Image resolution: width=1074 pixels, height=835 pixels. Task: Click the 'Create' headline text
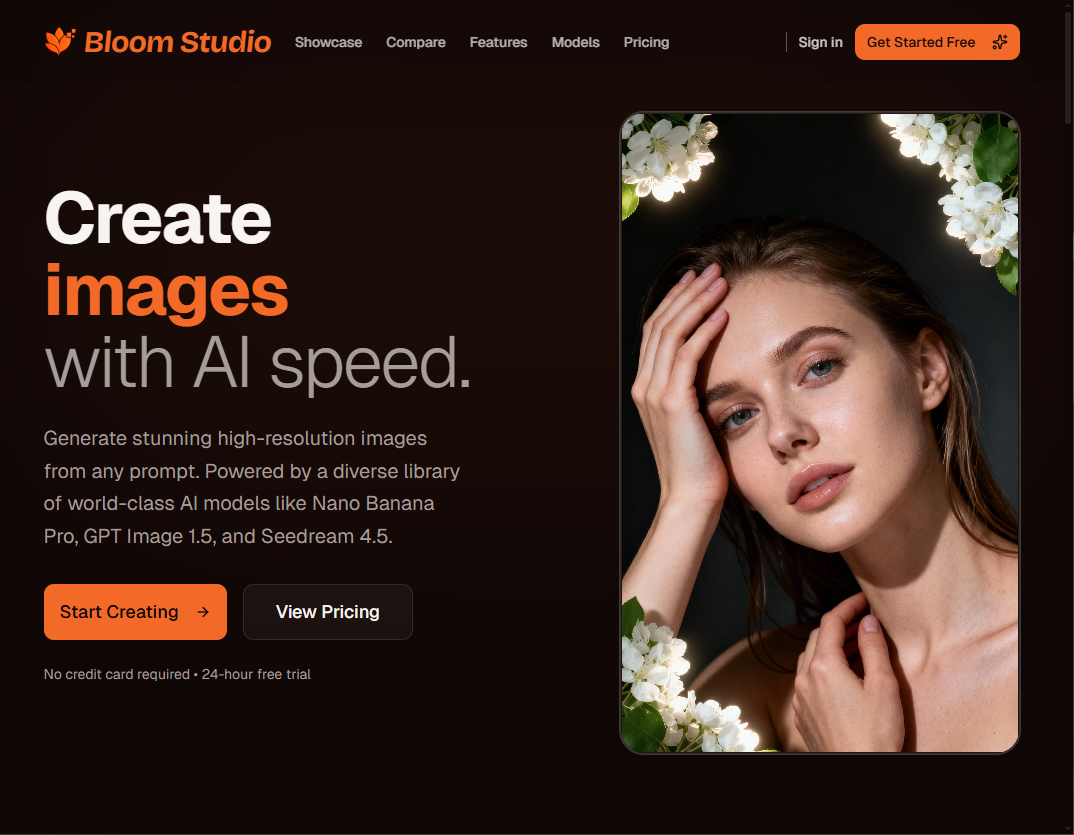[x=156, y=218]
